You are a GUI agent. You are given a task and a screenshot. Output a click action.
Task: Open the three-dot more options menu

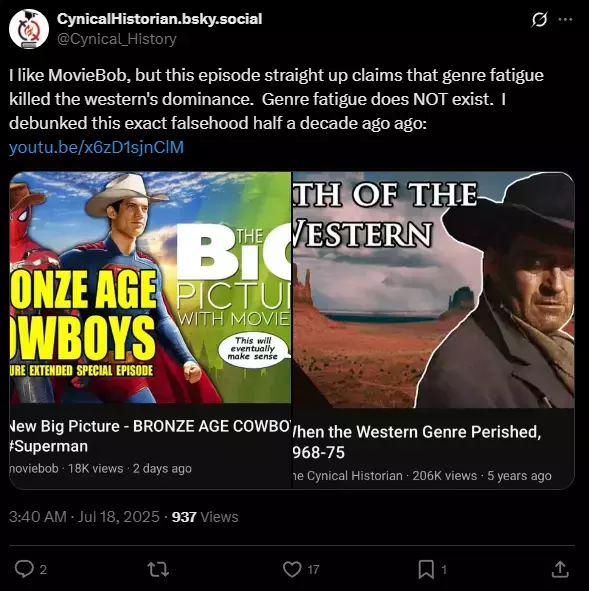click(x=565, y=20)
